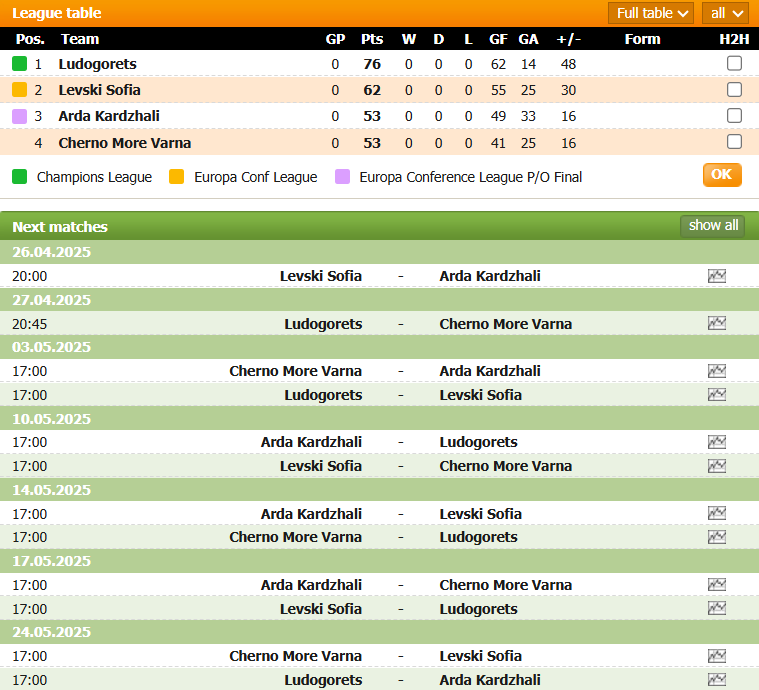Click the green Champions League legend swatch
The image size is (759, 690).
click(19, 177)
